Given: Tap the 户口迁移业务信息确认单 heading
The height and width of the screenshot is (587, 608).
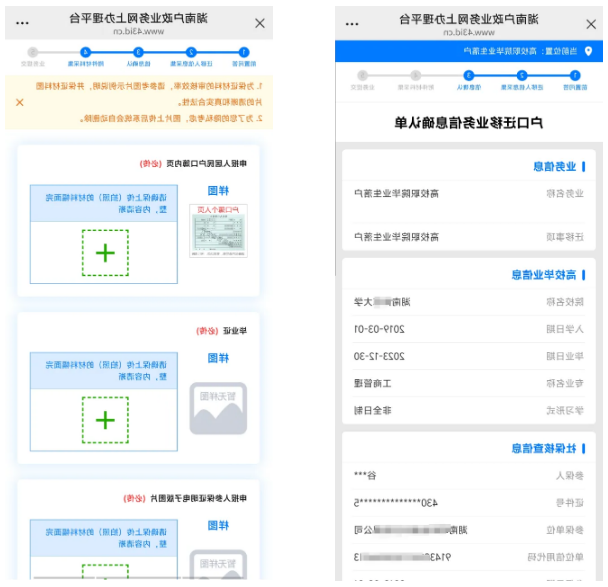Looking at the screenshot, I should pos(468,123).
